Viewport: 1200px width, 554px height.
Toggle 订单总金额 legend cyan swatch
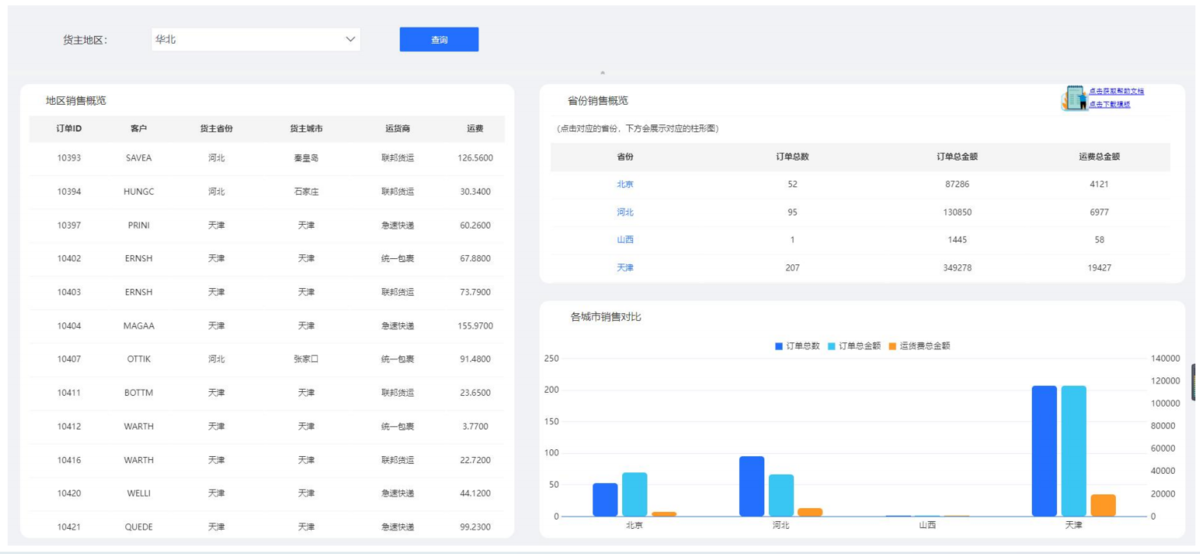[x=833, y=346]
